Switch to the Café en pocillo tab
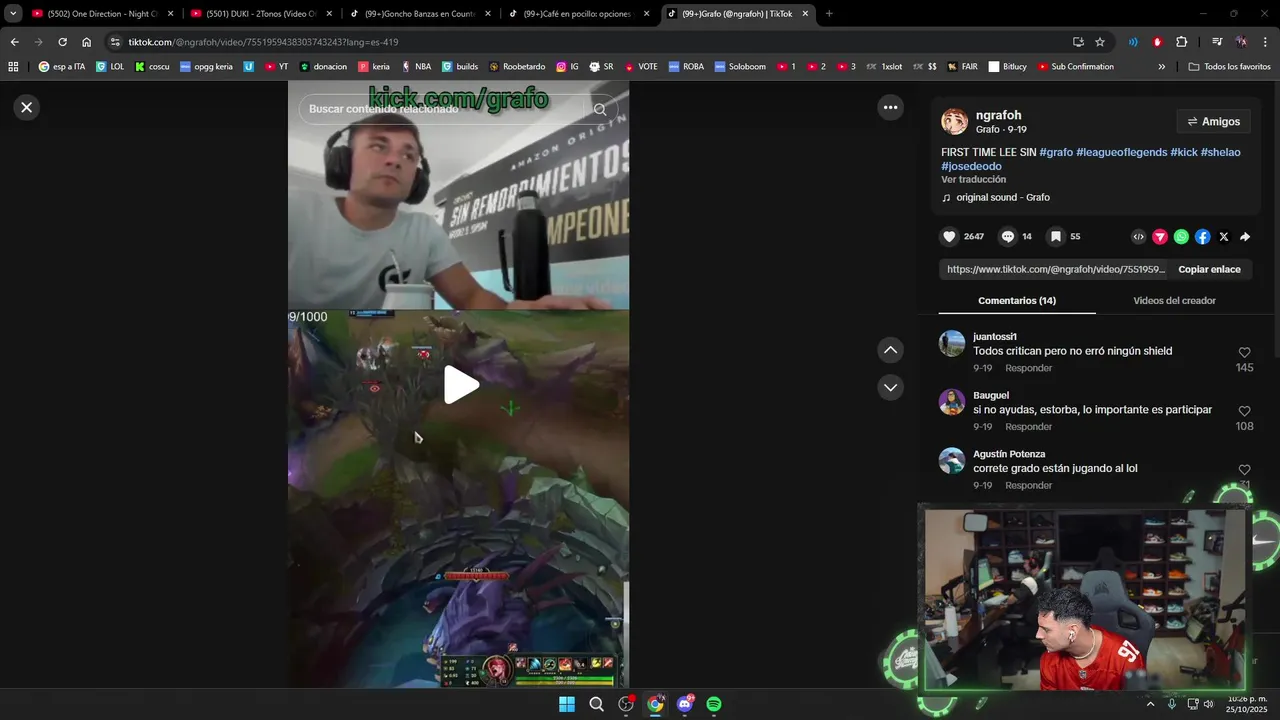The width and height of the screenshot is (1280, 720). [x=578, y=14]
